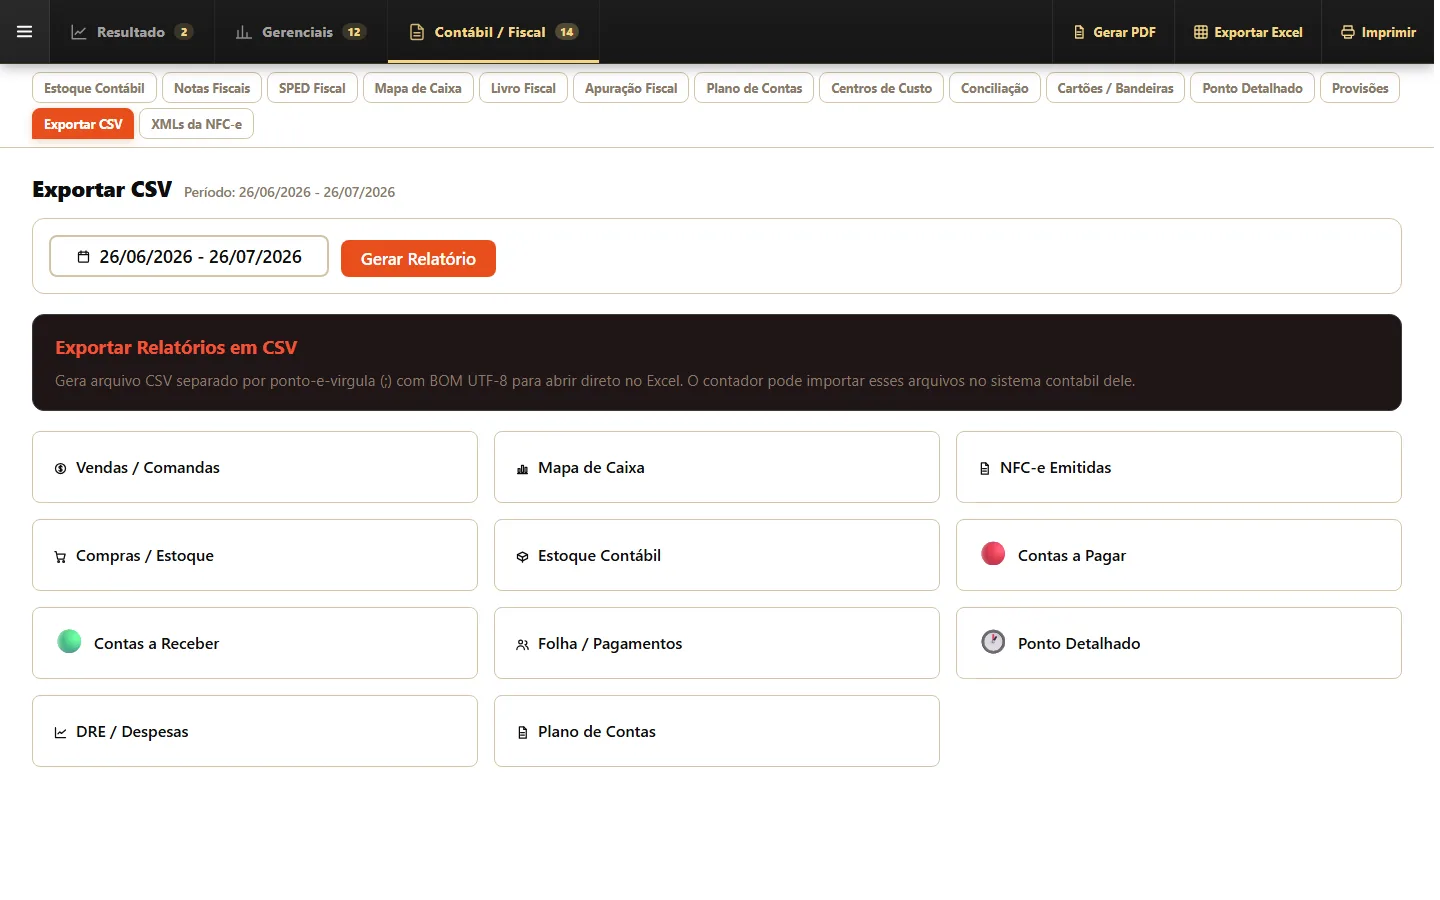Screen dimensions: 1440x900
Task: Click the calendar icon in date field
Action: 83,257
